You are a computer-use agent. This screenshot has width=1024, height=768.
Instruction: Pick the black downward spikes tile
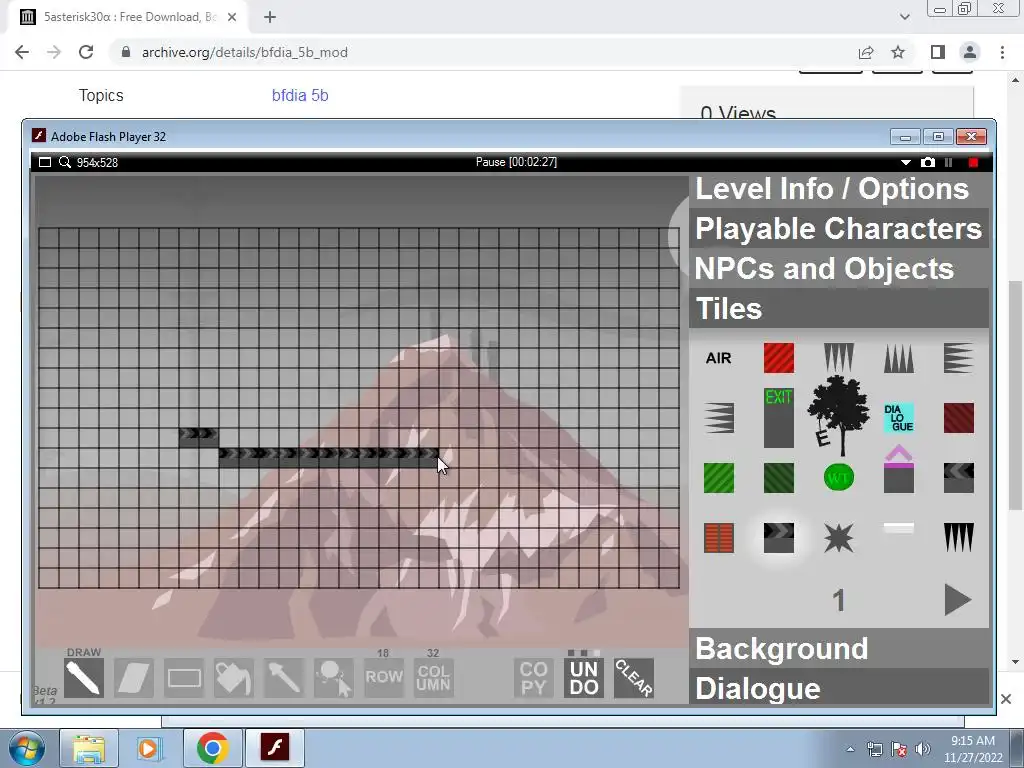(959, 537)
